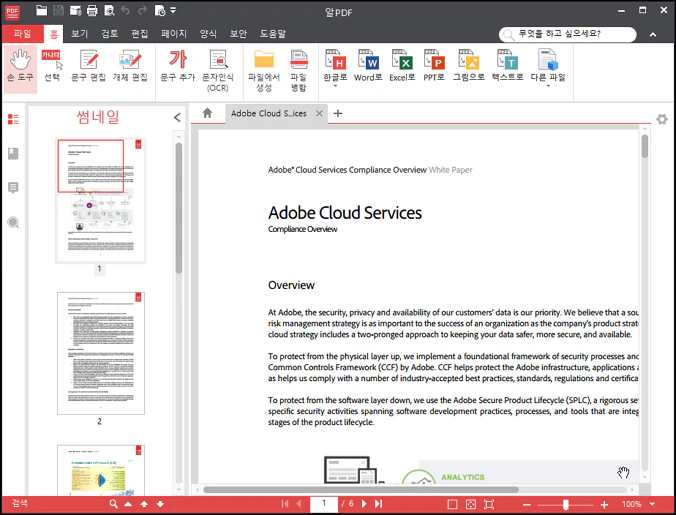Screen dimensions: 676x515
Task: Click the add text (문구 추가) tool
Action: 178,66
